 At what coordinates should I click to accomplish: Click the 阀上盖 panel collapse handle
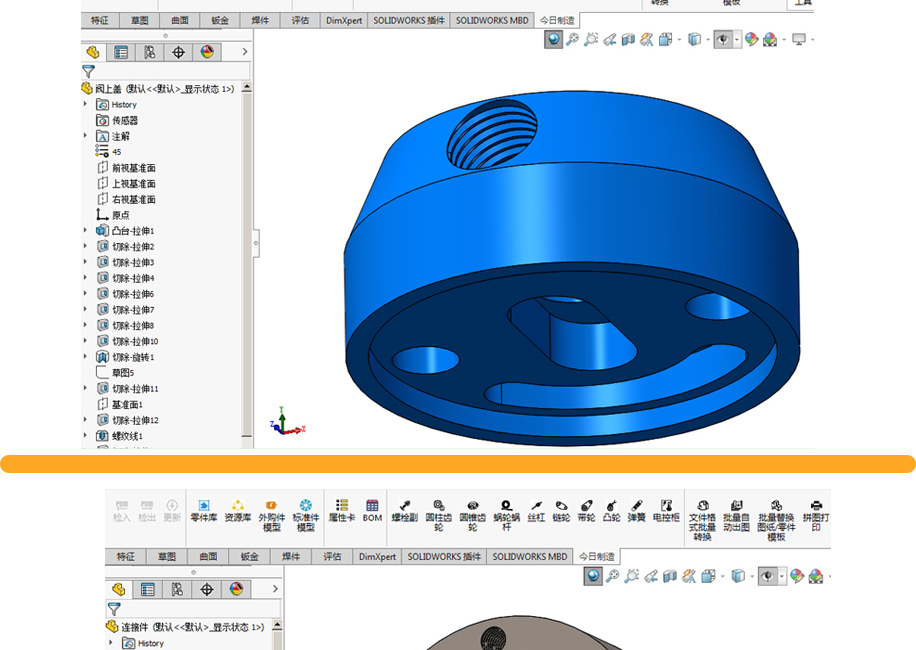[256, 242]
